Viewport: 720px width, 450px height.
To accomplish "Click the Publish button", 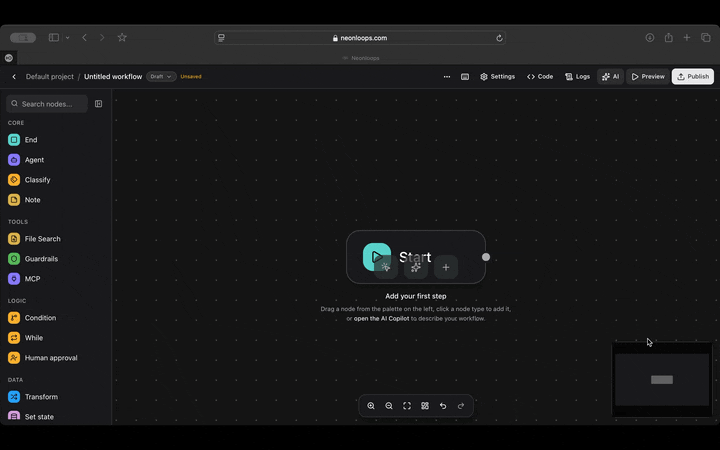I will coord(693,77).
